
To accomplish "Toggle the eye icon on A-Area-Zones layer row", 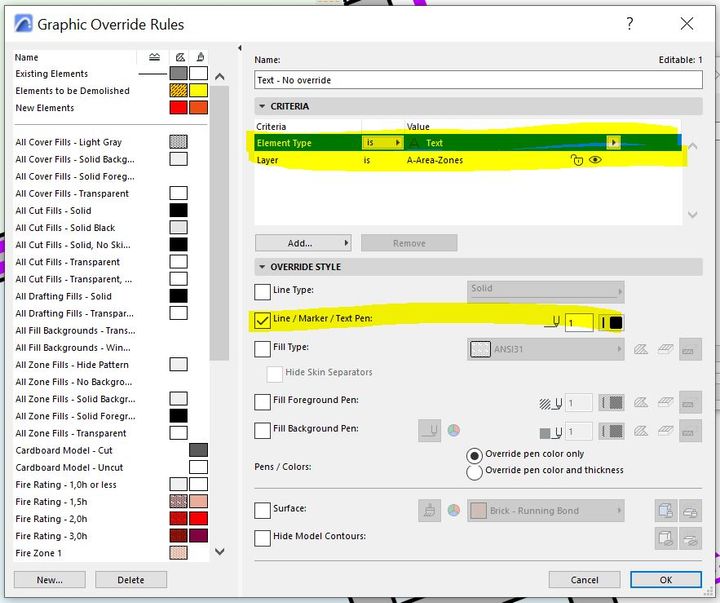I will (x=595, y=160).
